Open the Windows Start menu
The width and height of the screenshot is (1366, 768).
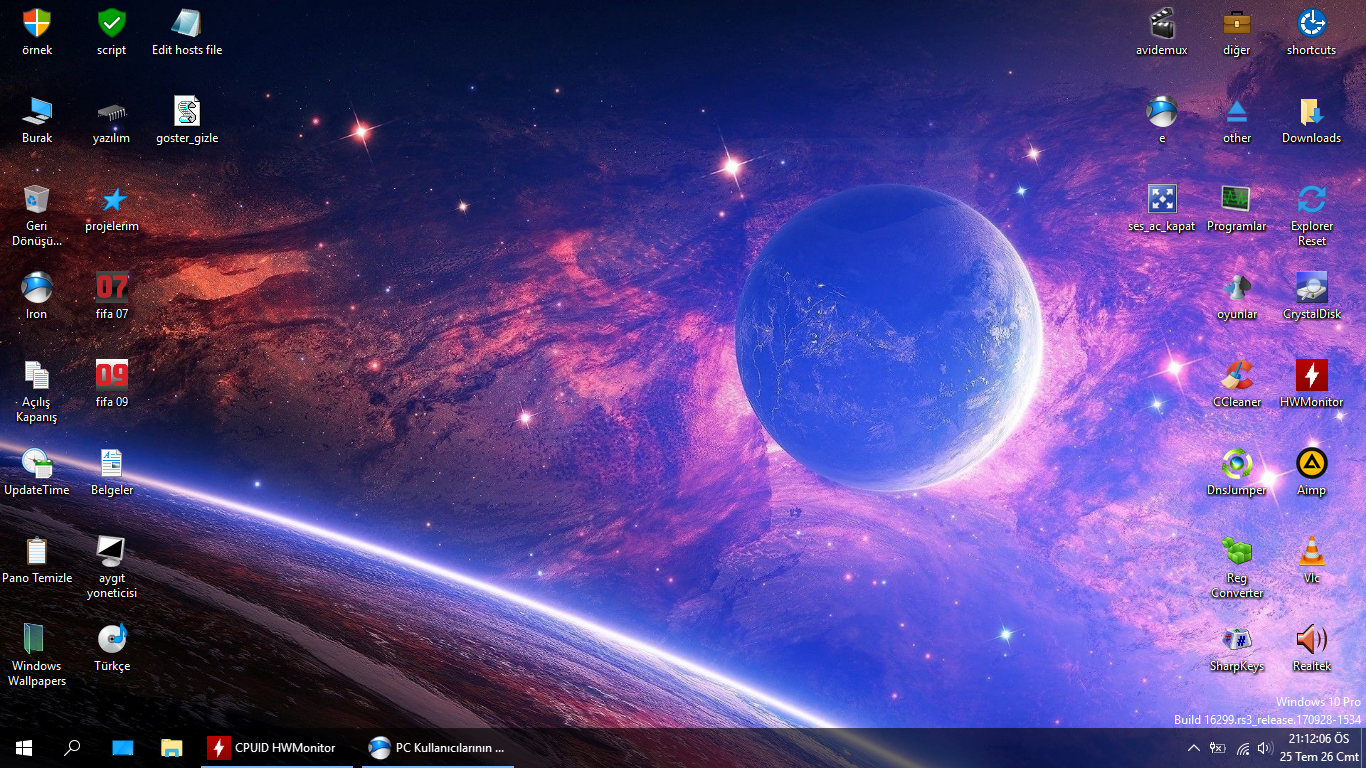click(x=24, y=748)
